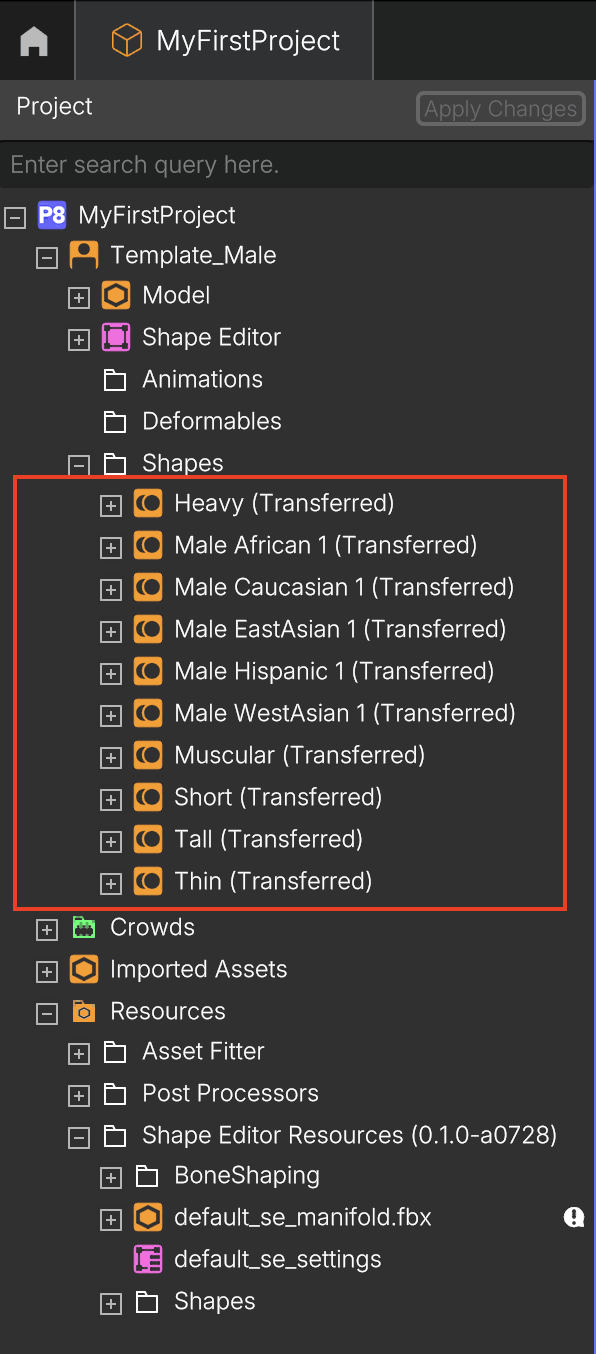
Task: Click the pink Shape Editor icon
Action: coord(116,338)
